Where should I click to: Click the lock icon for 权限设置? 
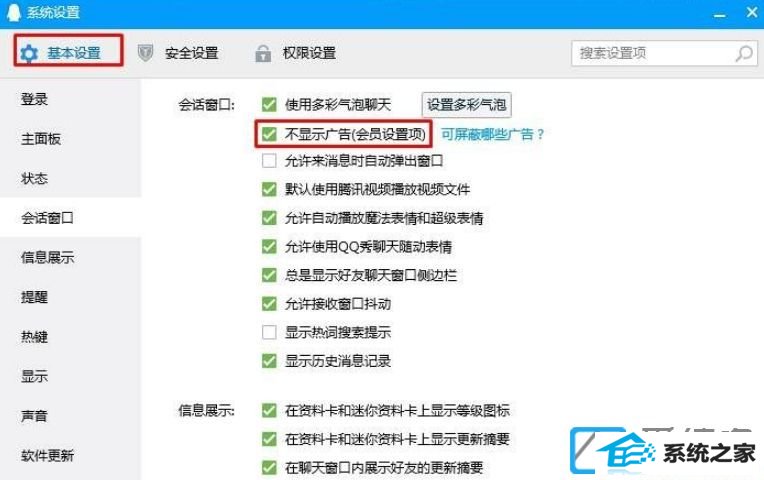pos(263,53)
